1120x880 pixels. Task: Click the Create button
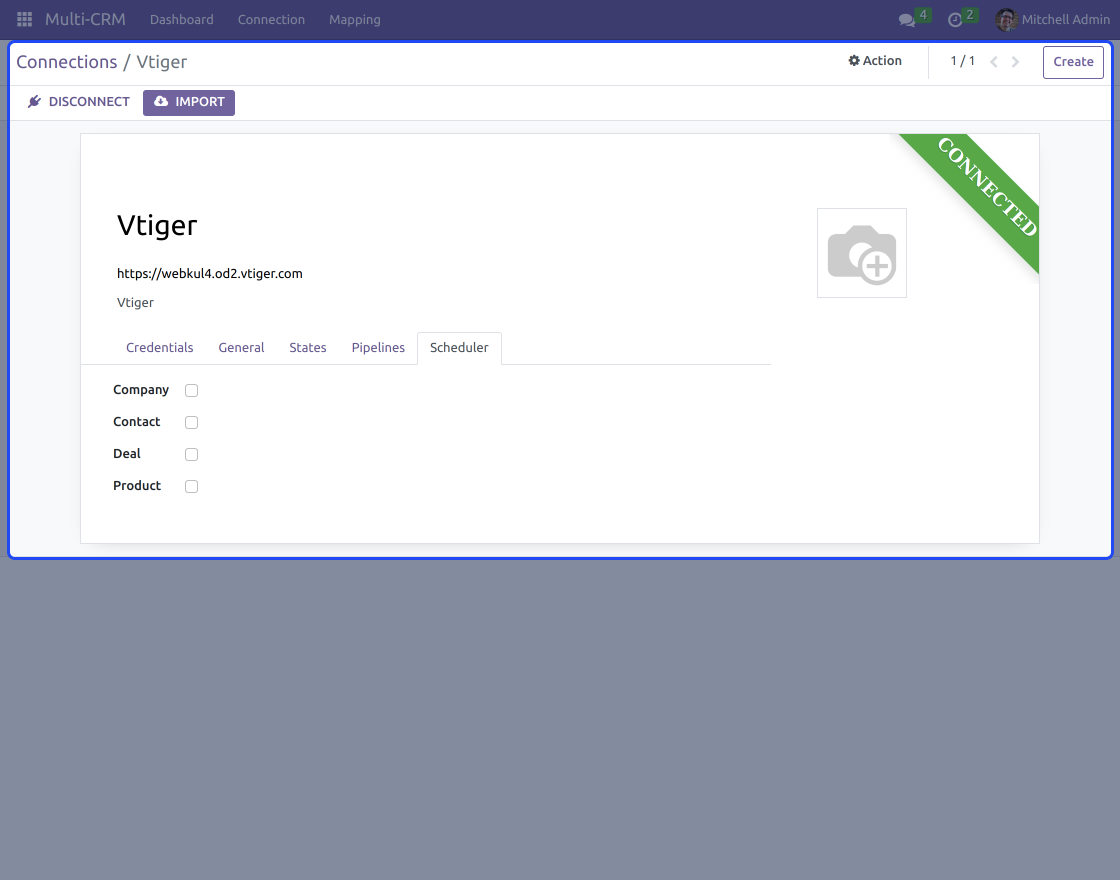point(1073,62)
